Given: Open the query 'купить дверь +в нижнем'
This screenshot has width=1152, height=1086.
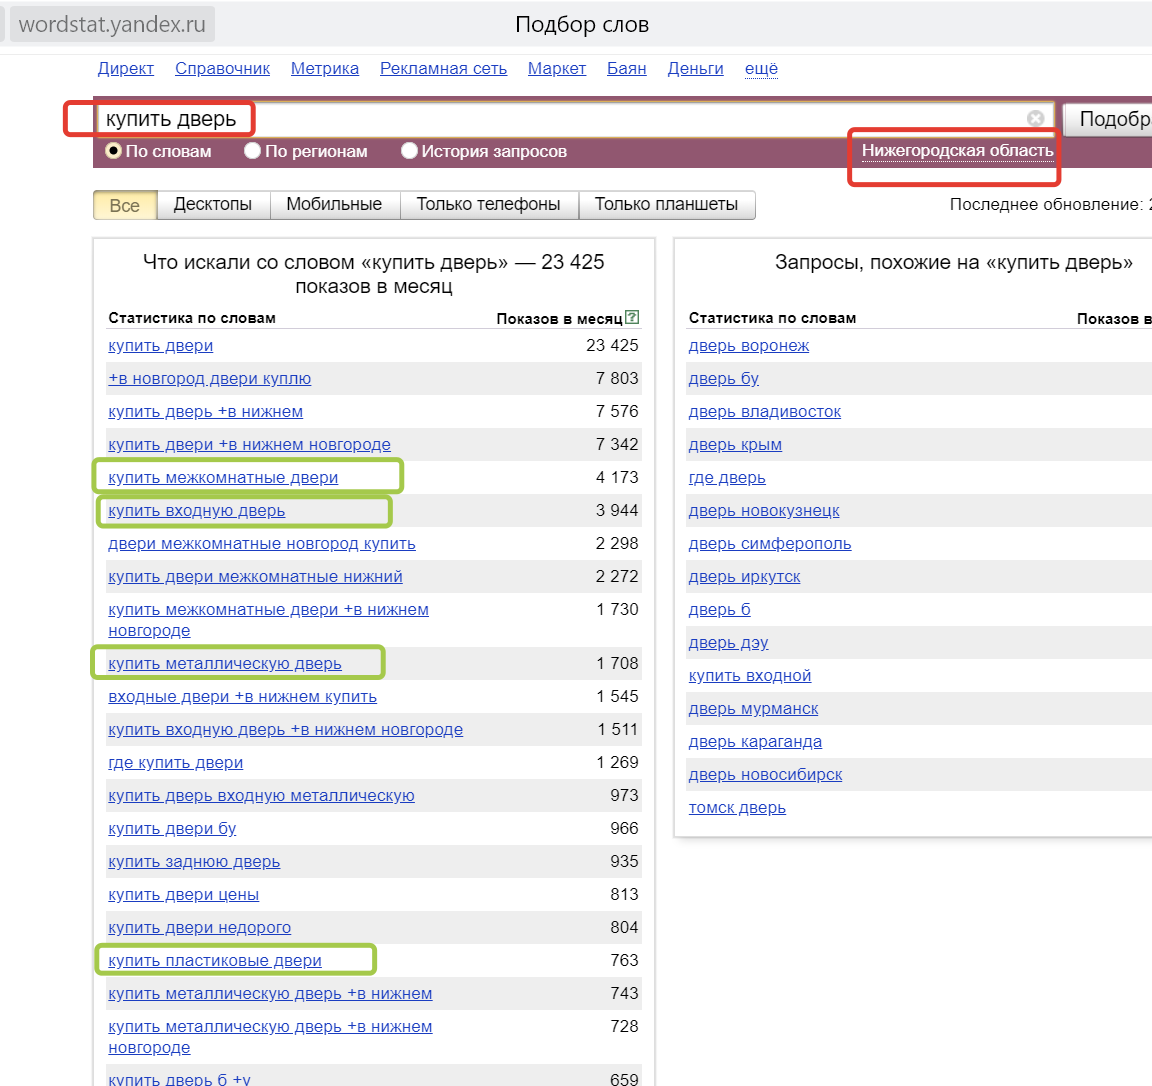Looking at the screenshot, I should tap(205, 411).
